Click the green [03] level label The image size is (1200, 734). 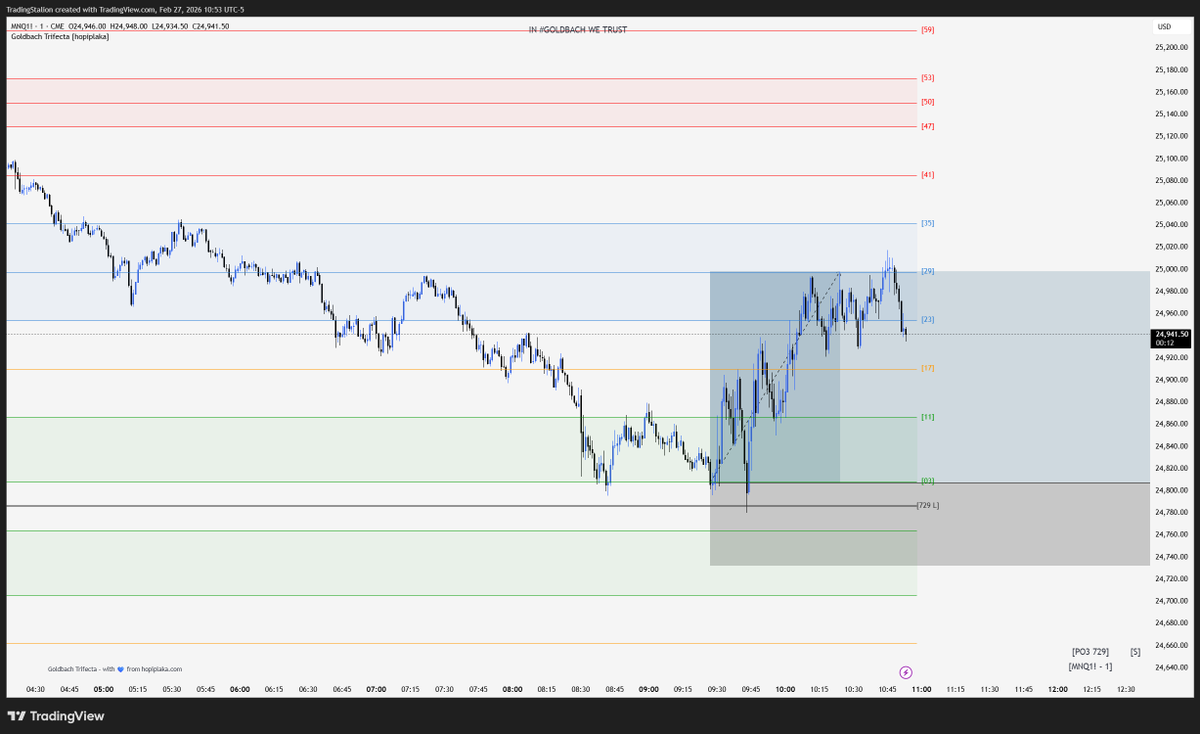[926, 480]
